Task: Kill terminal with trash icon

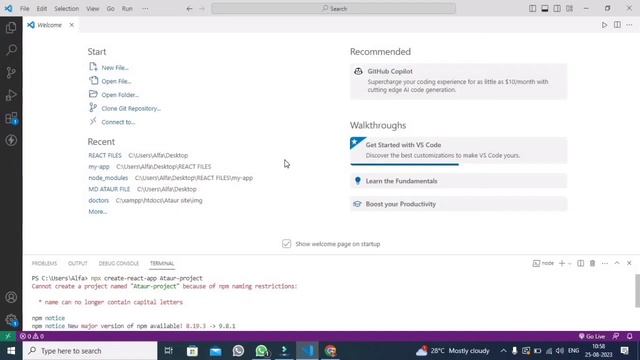Action: pyautogui.click(x=593, y=263)
